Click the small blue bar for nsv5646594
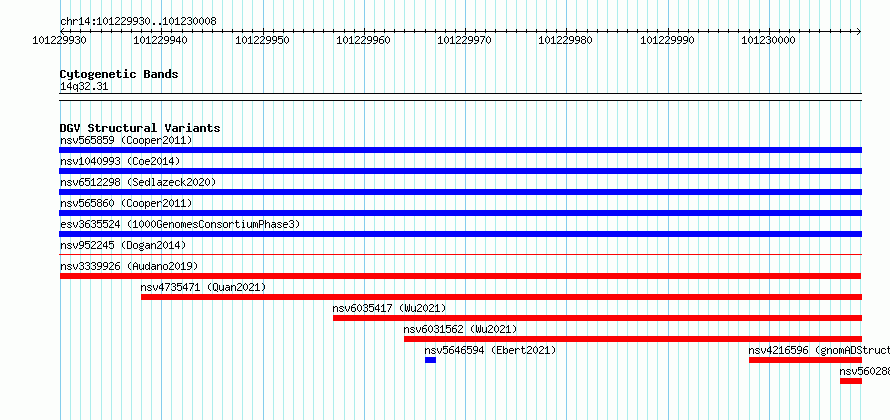Image resolution: width=890 pixels, height=420 pixels. [430, 360]
